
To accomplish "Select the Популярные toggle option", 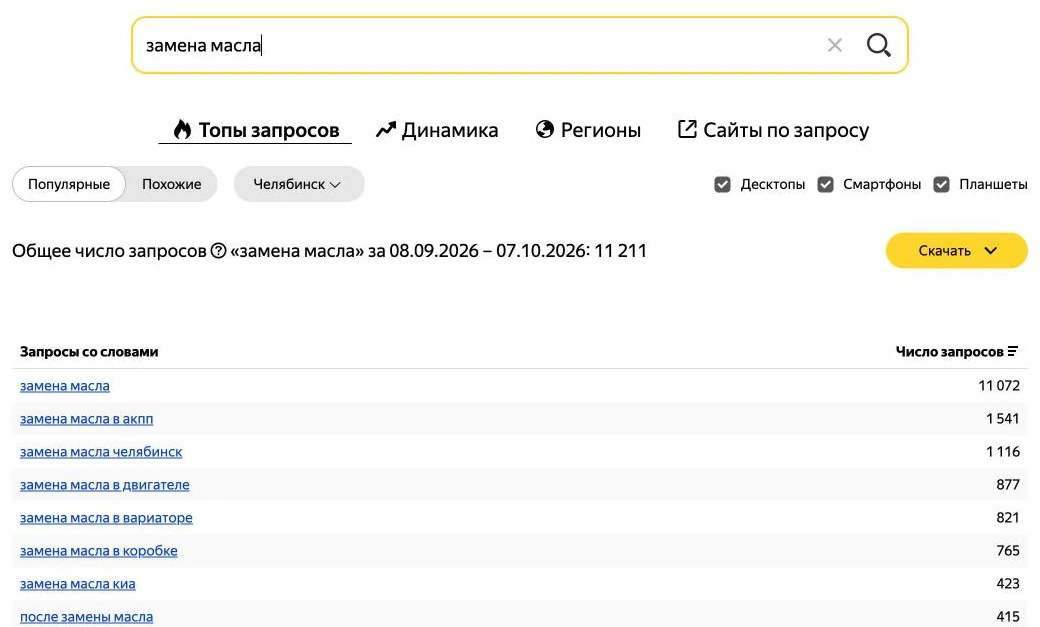I will point(69,184).
